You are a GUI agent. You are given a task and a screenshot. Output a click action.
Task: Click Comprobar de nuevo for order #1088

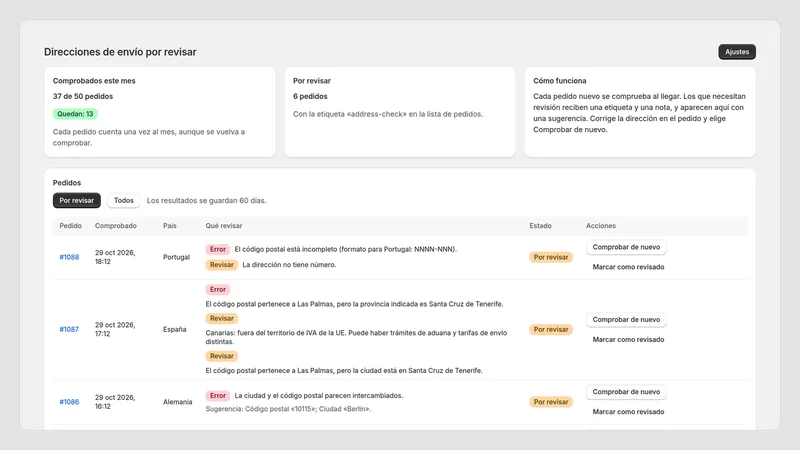[x=626, y=247]
